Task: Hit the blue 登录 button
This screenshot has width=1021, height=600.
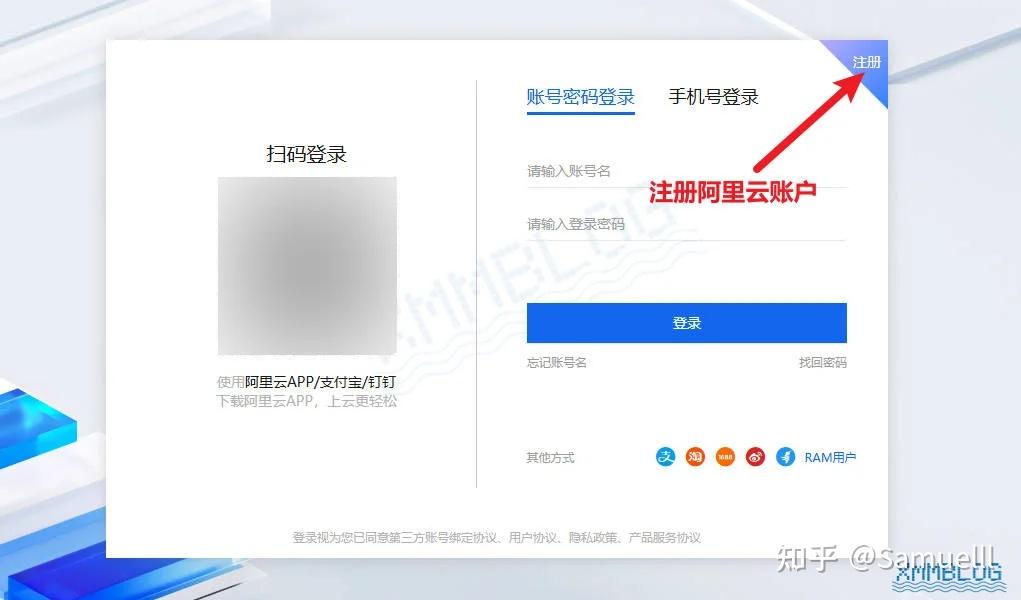Action: (x=686, y=322)
